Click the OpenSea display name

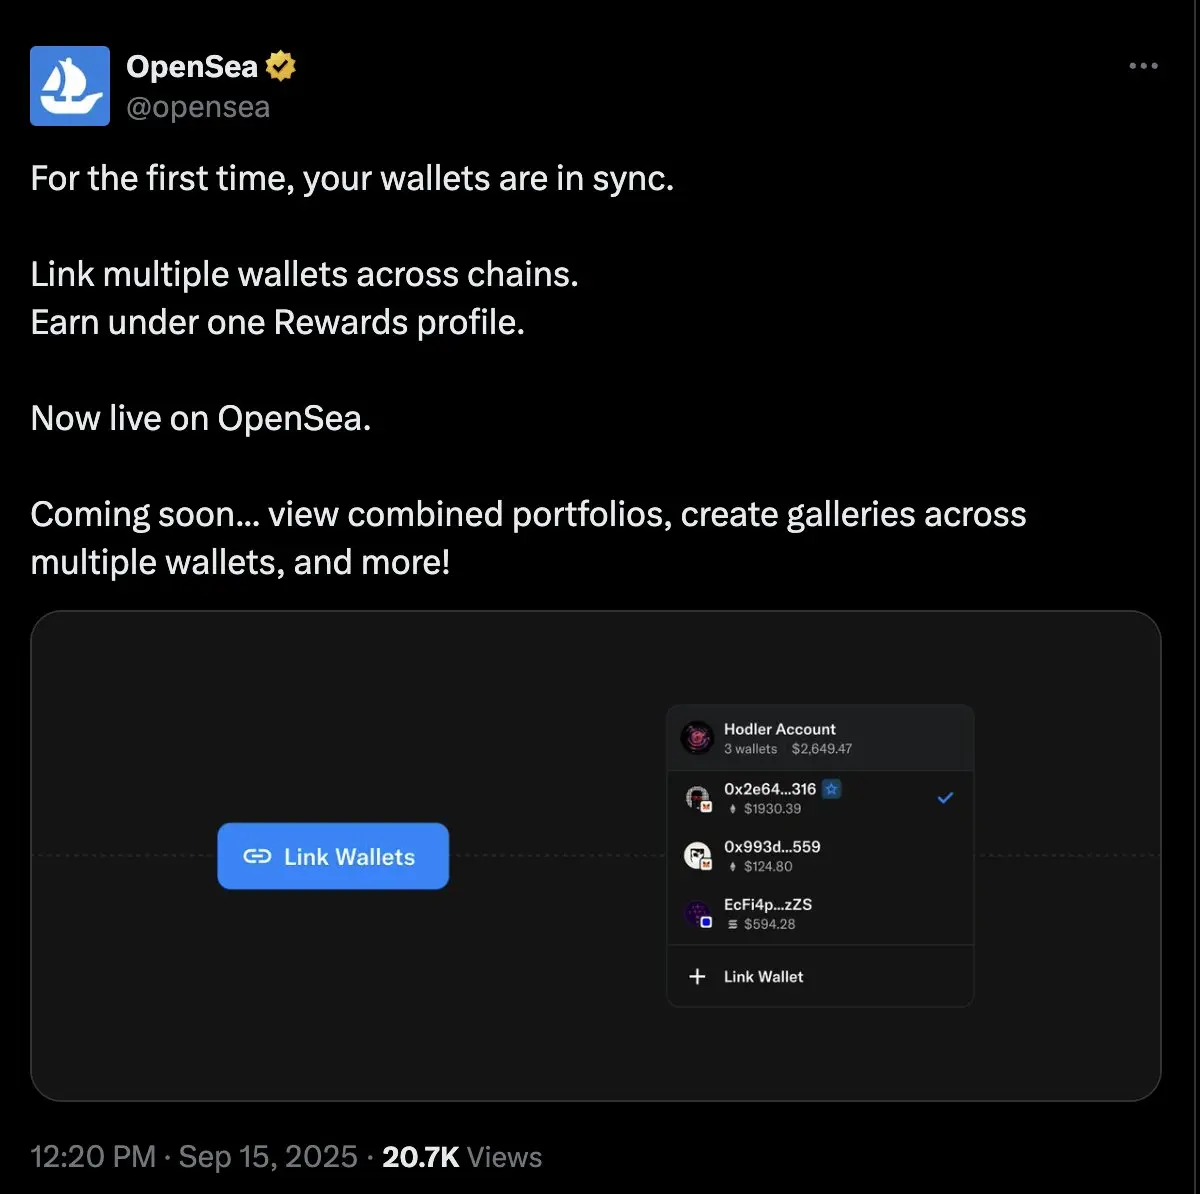(192, 67)
